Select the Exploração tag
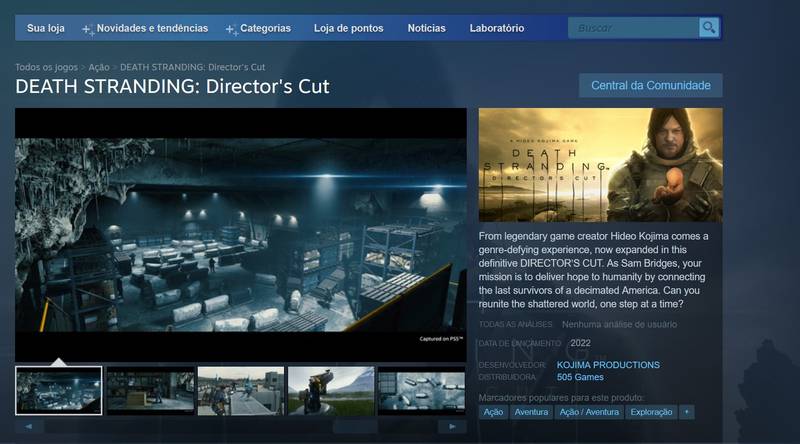The width and height of the screenshot is (800, 444). pyautogui.click(x=652, y=412)
